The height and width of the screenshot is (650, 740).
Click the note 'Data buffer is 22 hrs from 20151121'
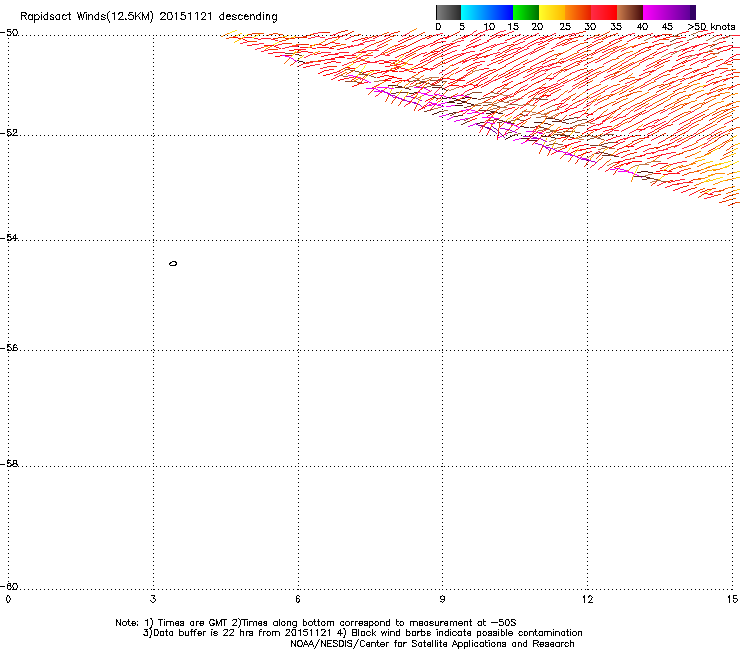pyautogui.click(x=243, y=633)
